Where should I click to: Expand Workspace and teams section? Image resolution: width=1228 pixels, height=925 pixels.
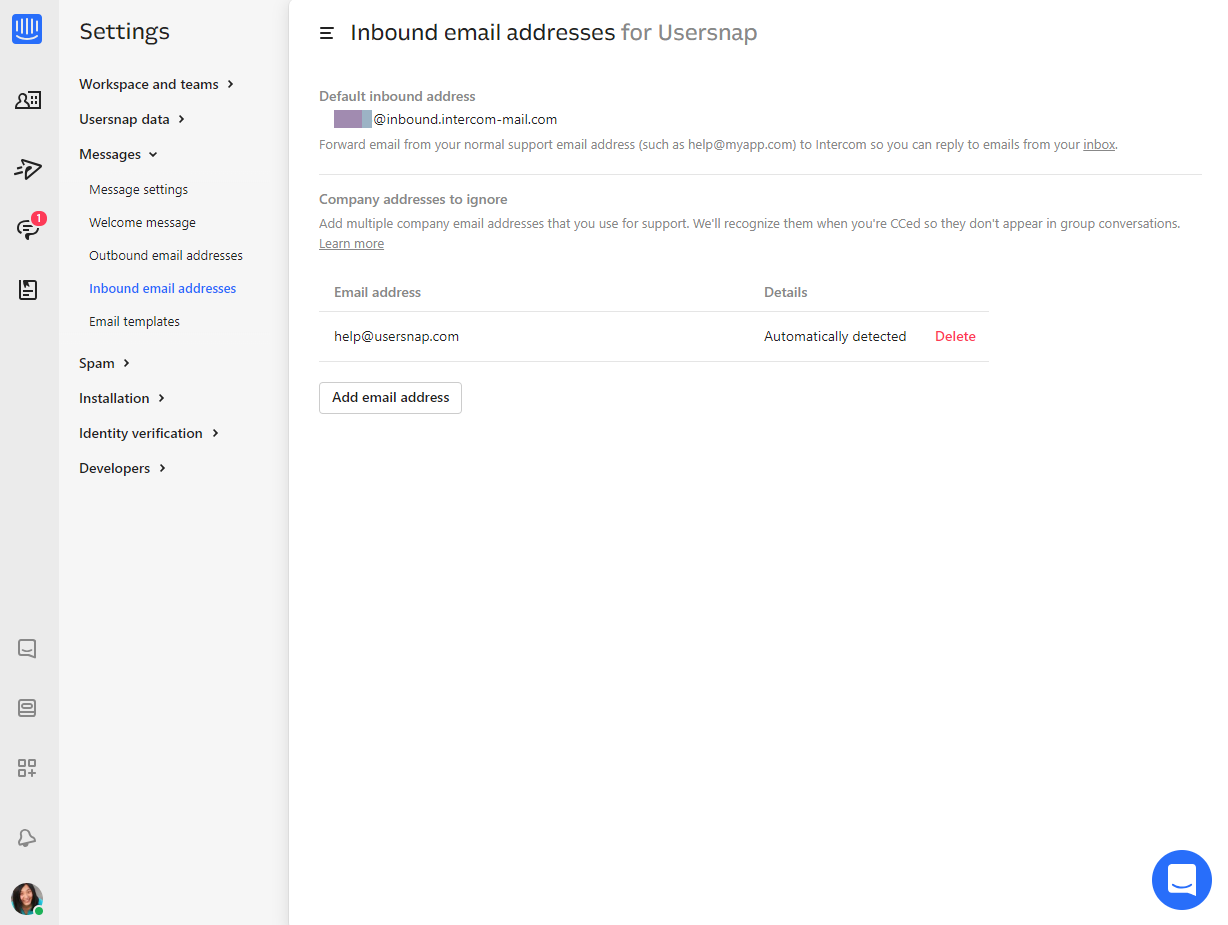point(156,85)
